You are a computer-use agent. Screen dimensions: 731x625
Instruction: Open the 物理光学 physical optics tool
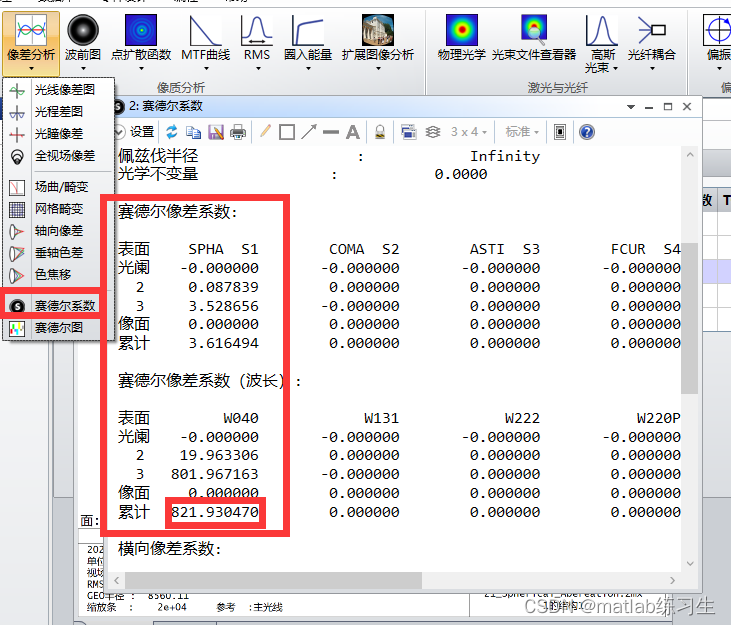[462, 38]
